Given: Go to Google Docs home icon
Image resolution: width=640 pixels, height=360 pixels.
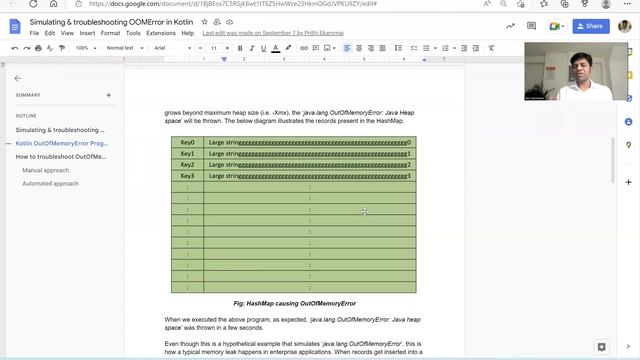Looking at the screenshot, I should pos(15,27).
